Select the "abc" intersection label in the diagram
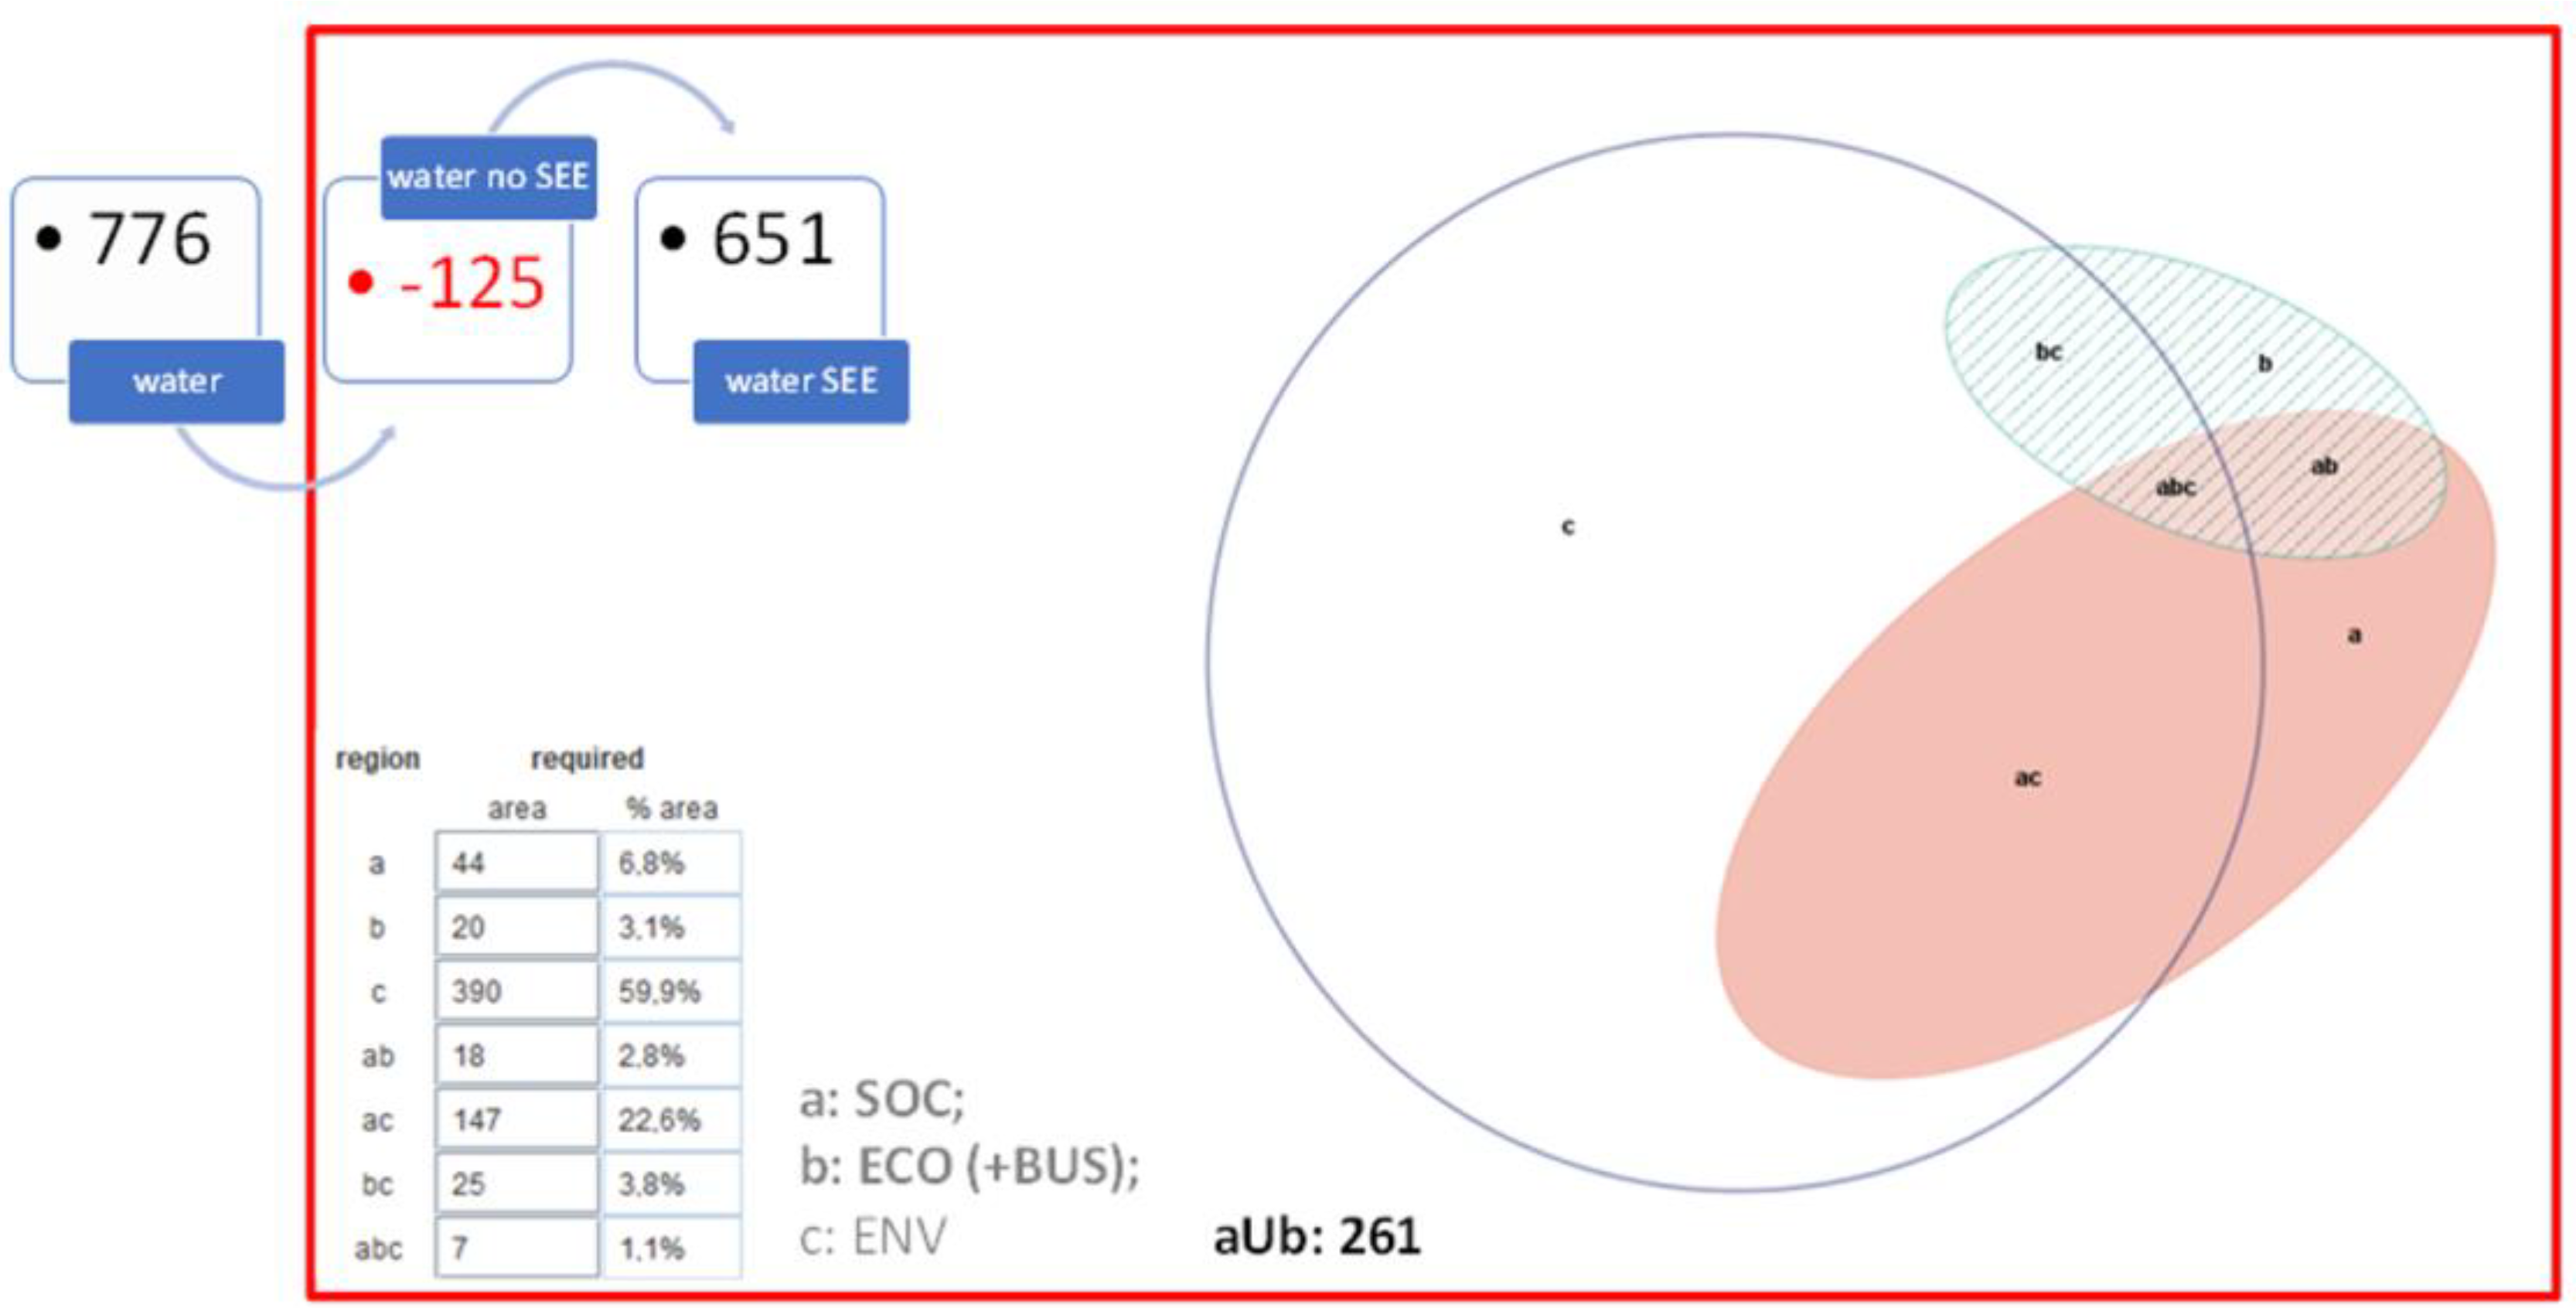This screenshot has height=1308, width=2576. coord(2175,487)
